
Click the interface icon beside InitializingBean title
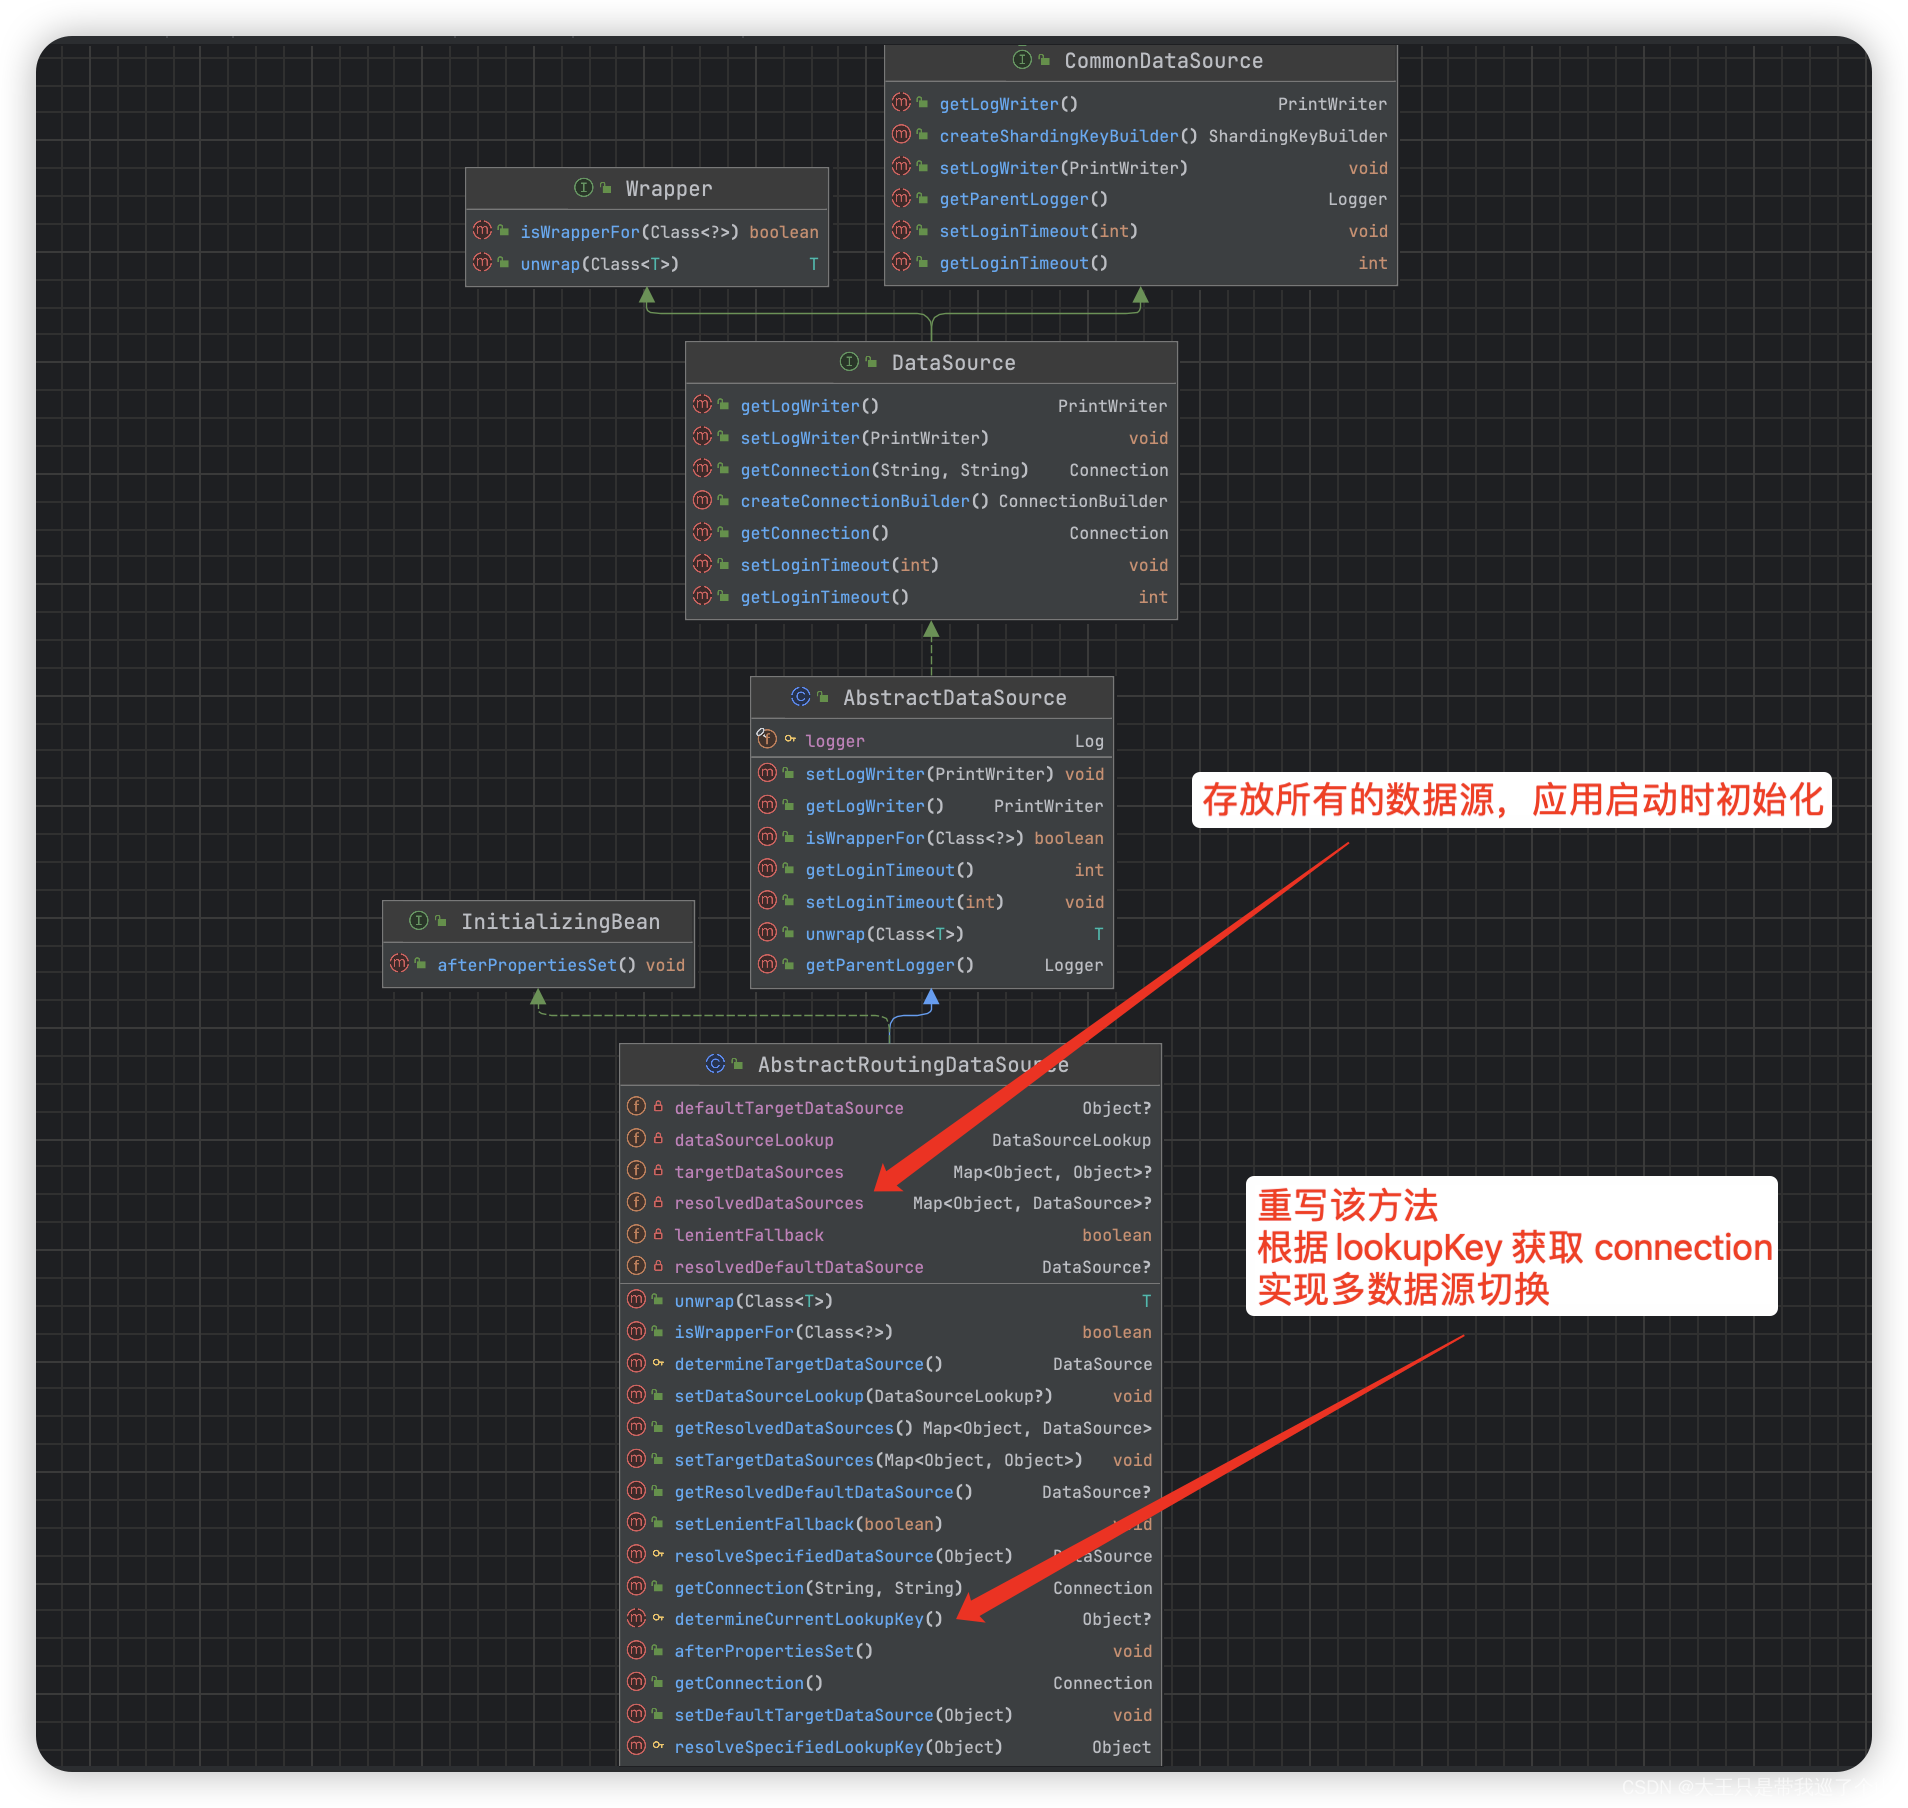(418, 921)
